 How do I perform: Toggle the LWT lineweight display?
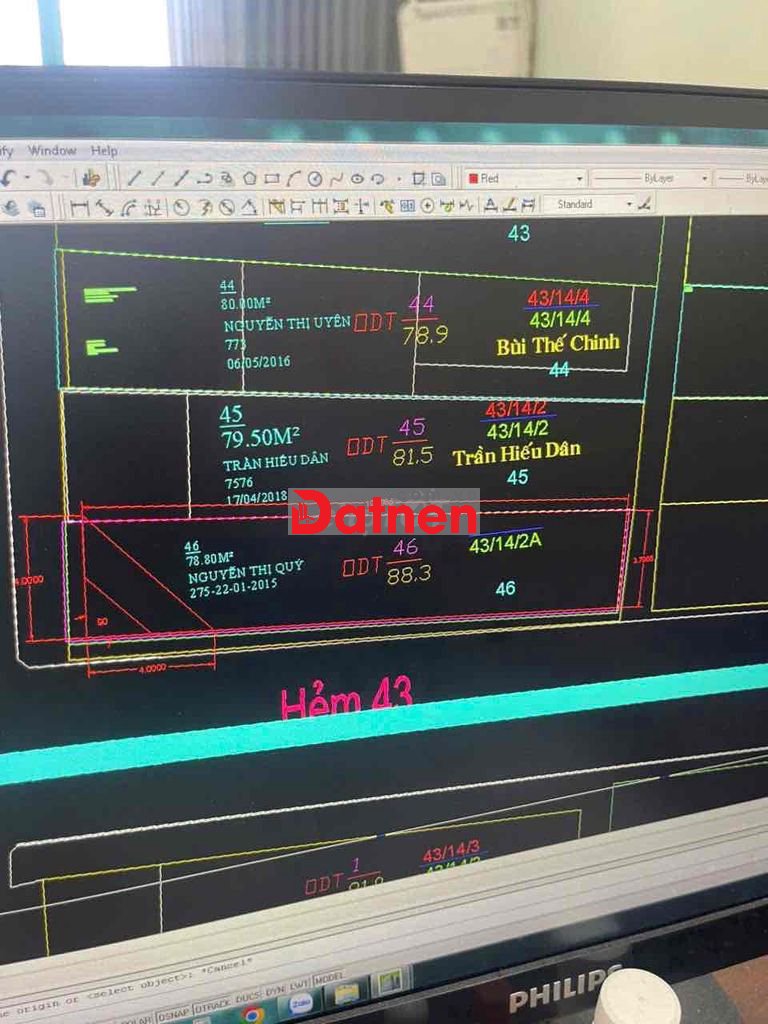(298, 983)
